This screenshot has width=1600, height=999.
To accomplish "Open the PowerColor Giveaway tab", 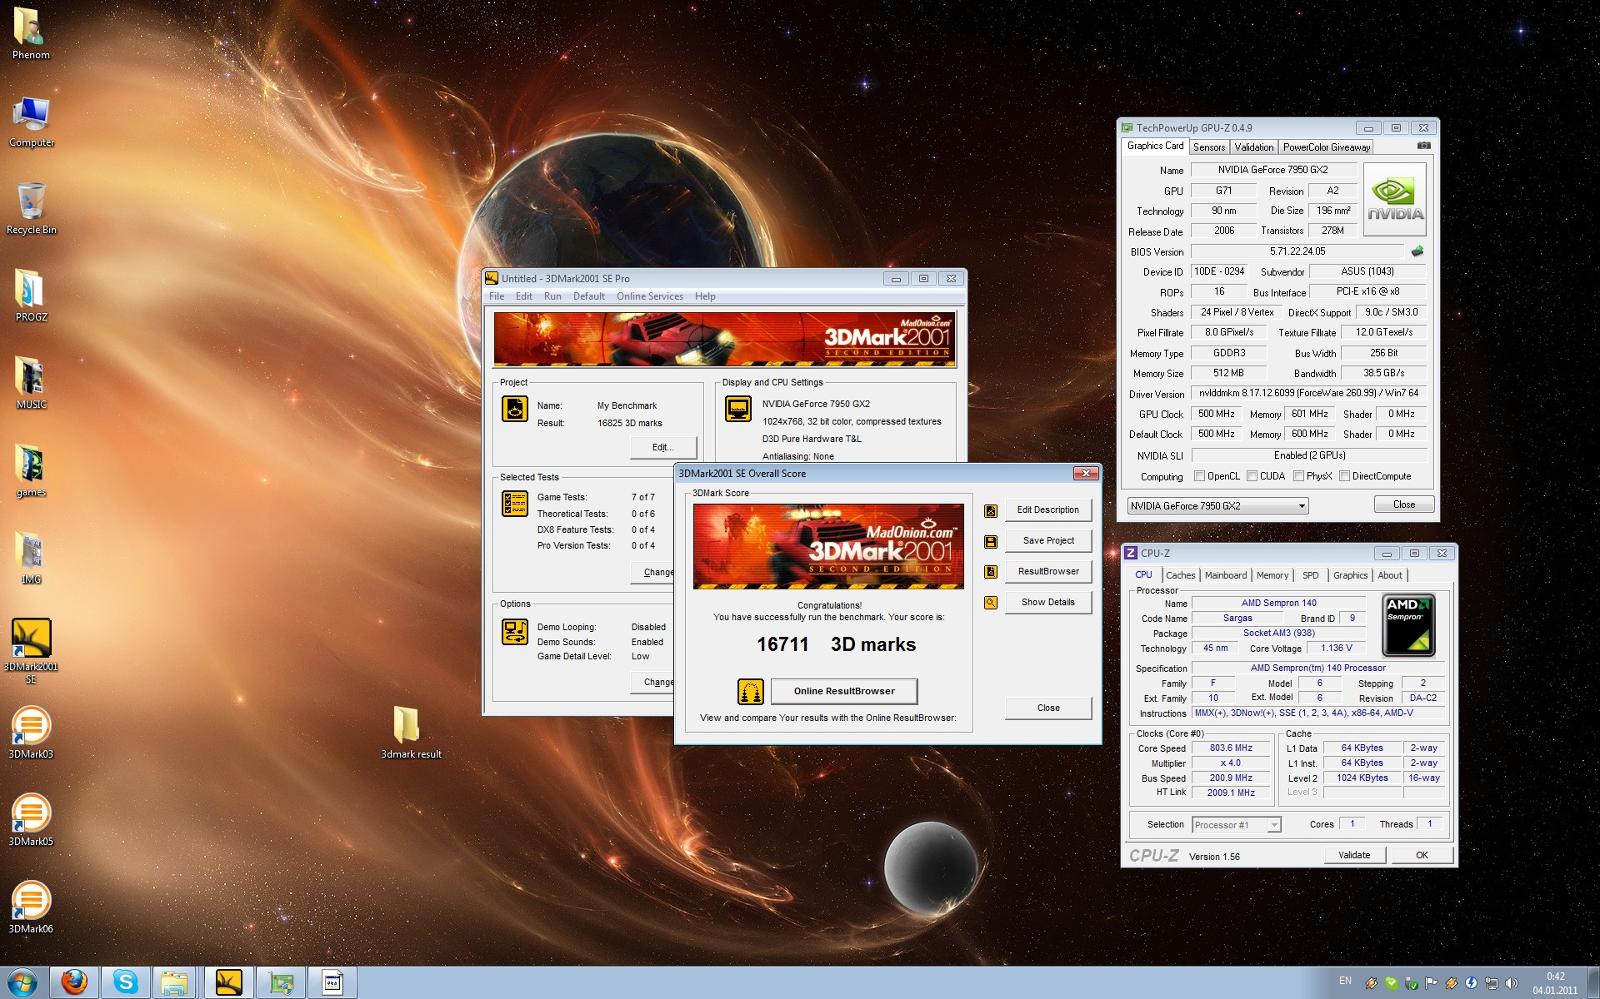I will pos(1326,147).
